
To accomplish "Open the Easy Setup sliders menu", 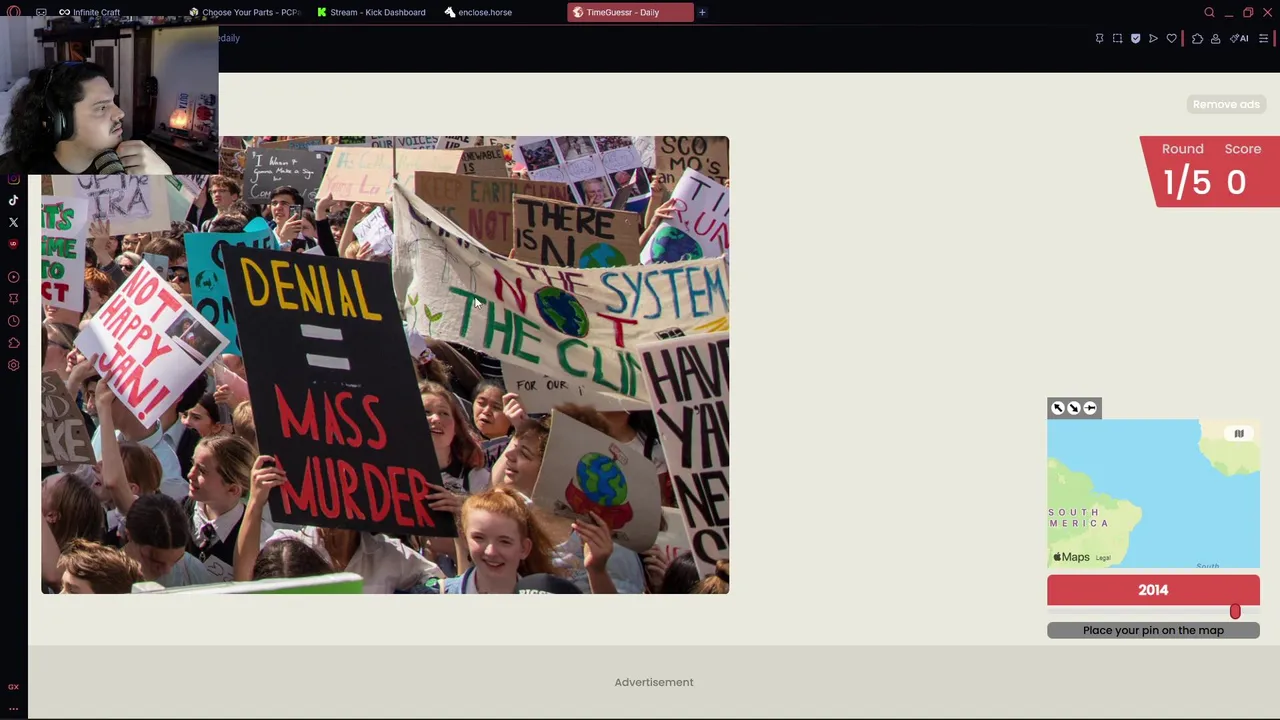I will 1263,38.
